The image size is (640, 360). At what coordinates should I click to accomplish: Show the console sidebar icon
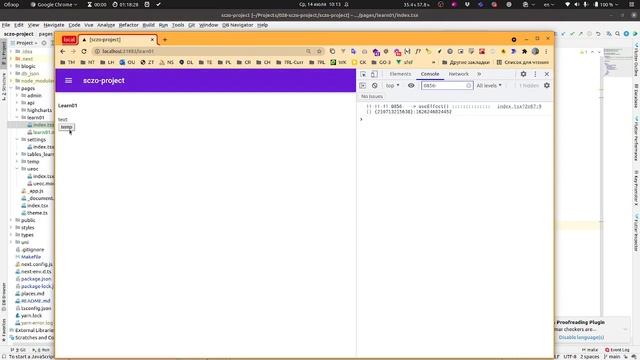point(362,85)
